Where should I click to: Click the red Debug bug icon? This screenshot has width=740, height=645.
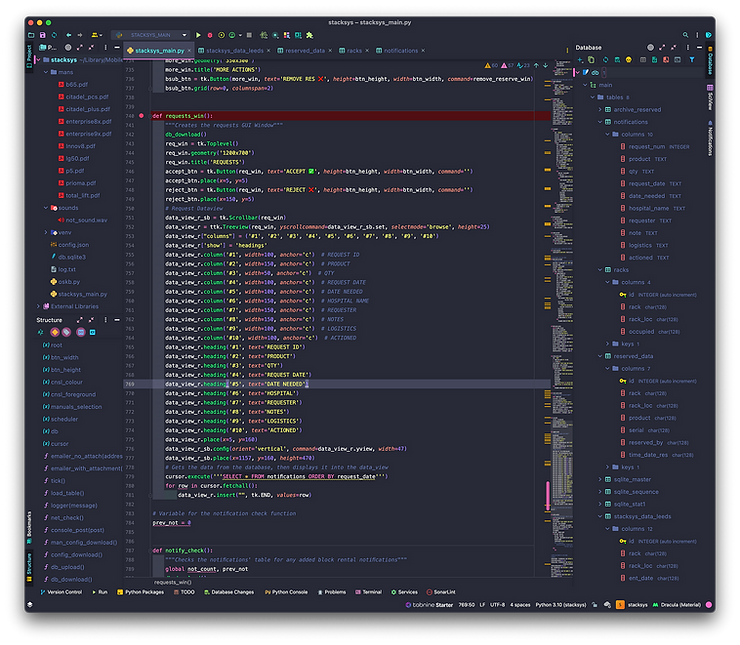pyautogui.click(x=210, y=35)
